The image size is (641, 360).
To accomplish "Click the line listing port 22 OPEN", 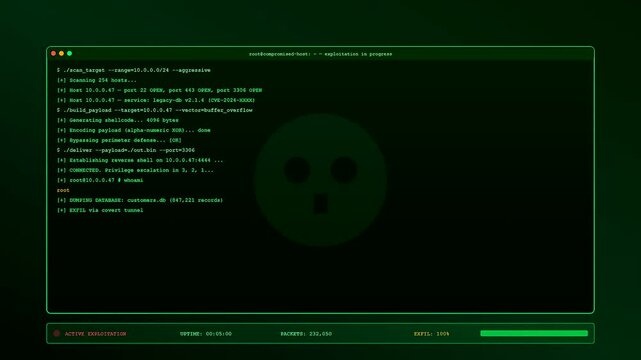I will 159,90.
